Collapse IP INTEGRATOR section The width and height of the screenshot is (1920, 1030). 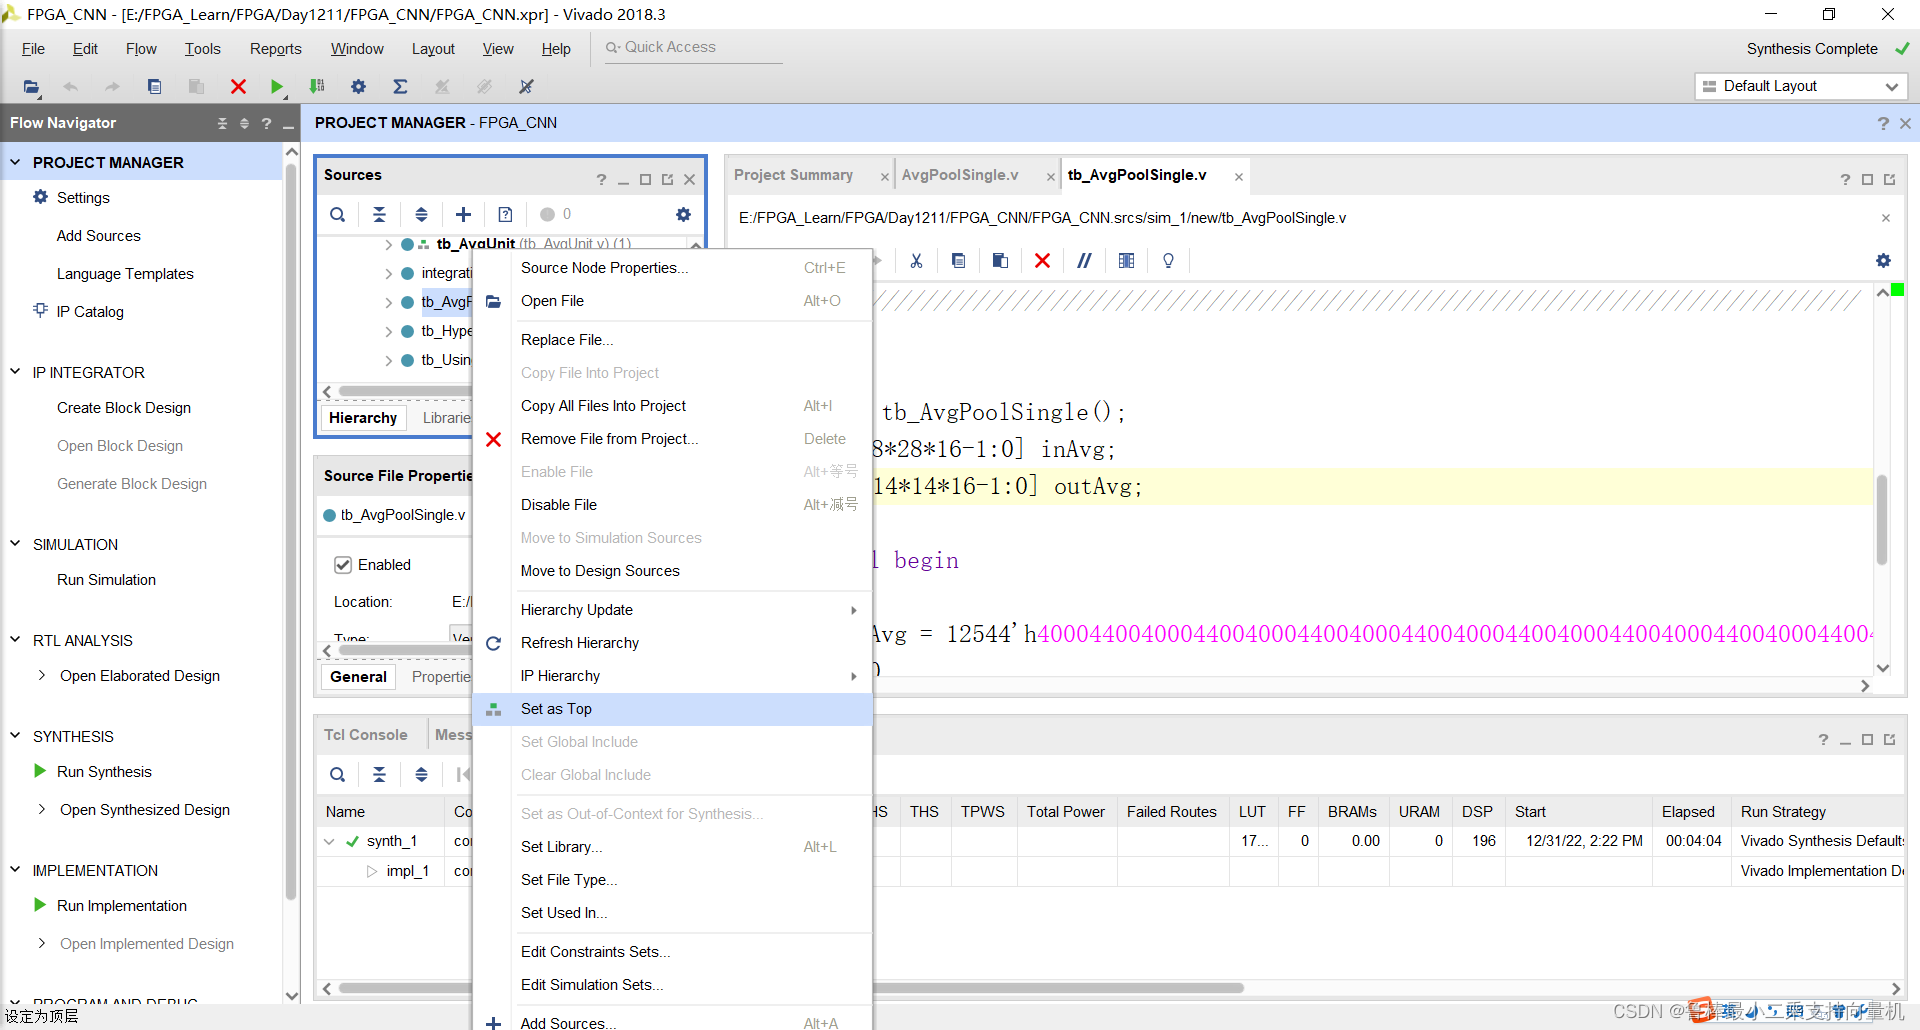pos(15,371)
